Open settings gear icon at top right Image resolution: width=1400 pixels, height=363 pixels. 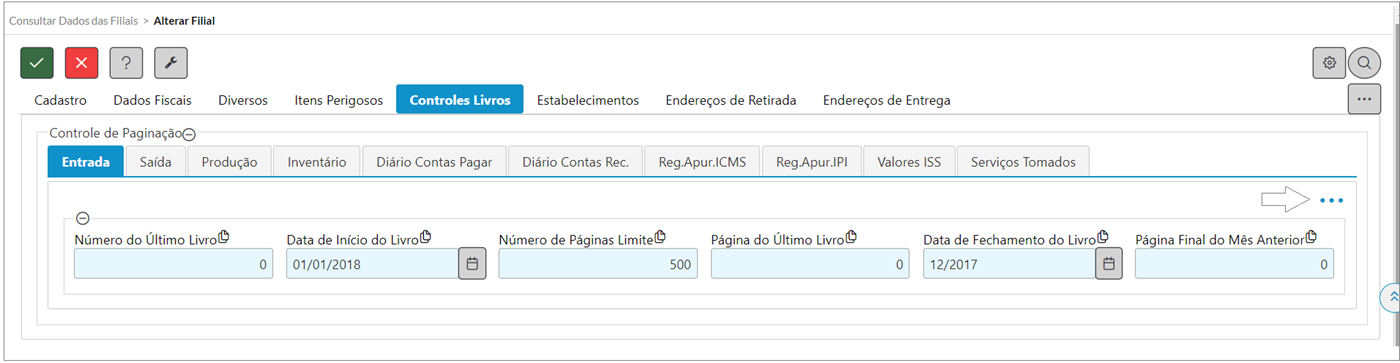click(1329, 62)
